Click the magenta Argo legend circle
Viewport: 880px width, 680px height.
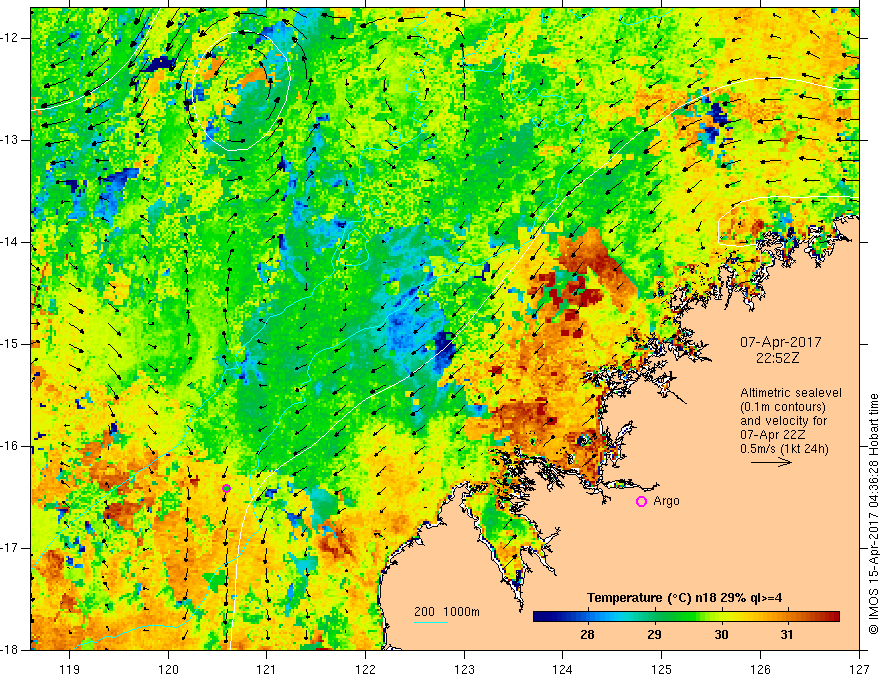coord(641,502)
